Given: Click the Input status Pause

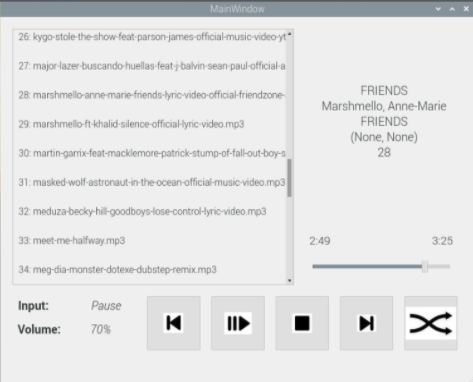Looking at the screenshot, I should [x=106, y=306].
